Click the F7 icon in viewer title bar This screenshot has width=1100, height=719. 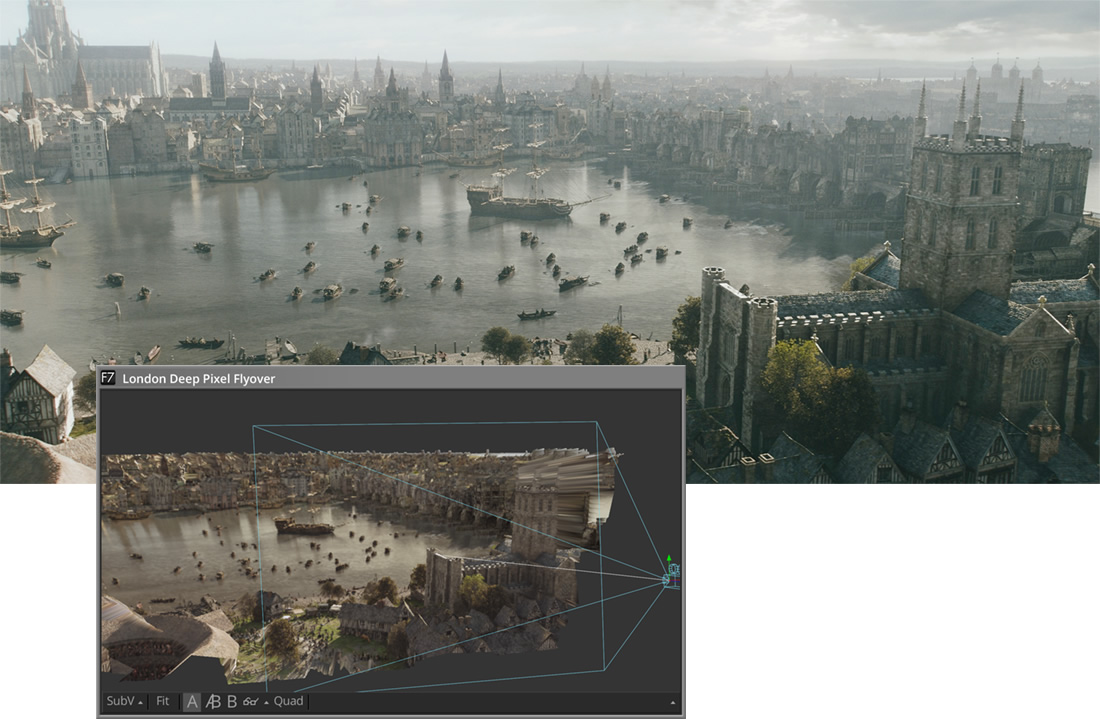click(x=108, y=379)
